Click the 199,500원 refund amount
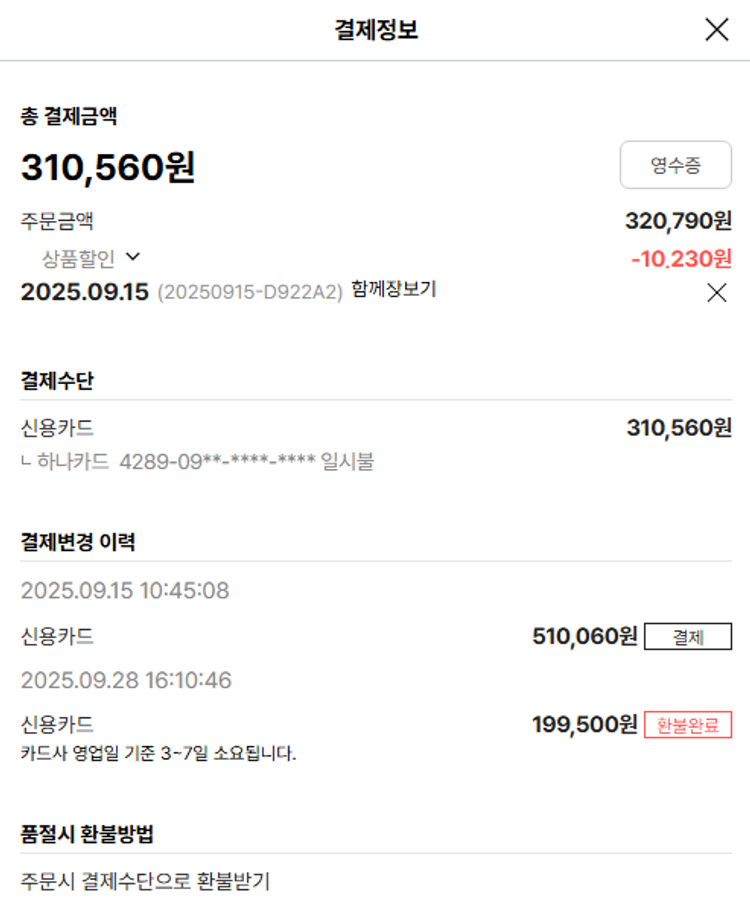The image size is (750, 907). click(x=585, y=724)
